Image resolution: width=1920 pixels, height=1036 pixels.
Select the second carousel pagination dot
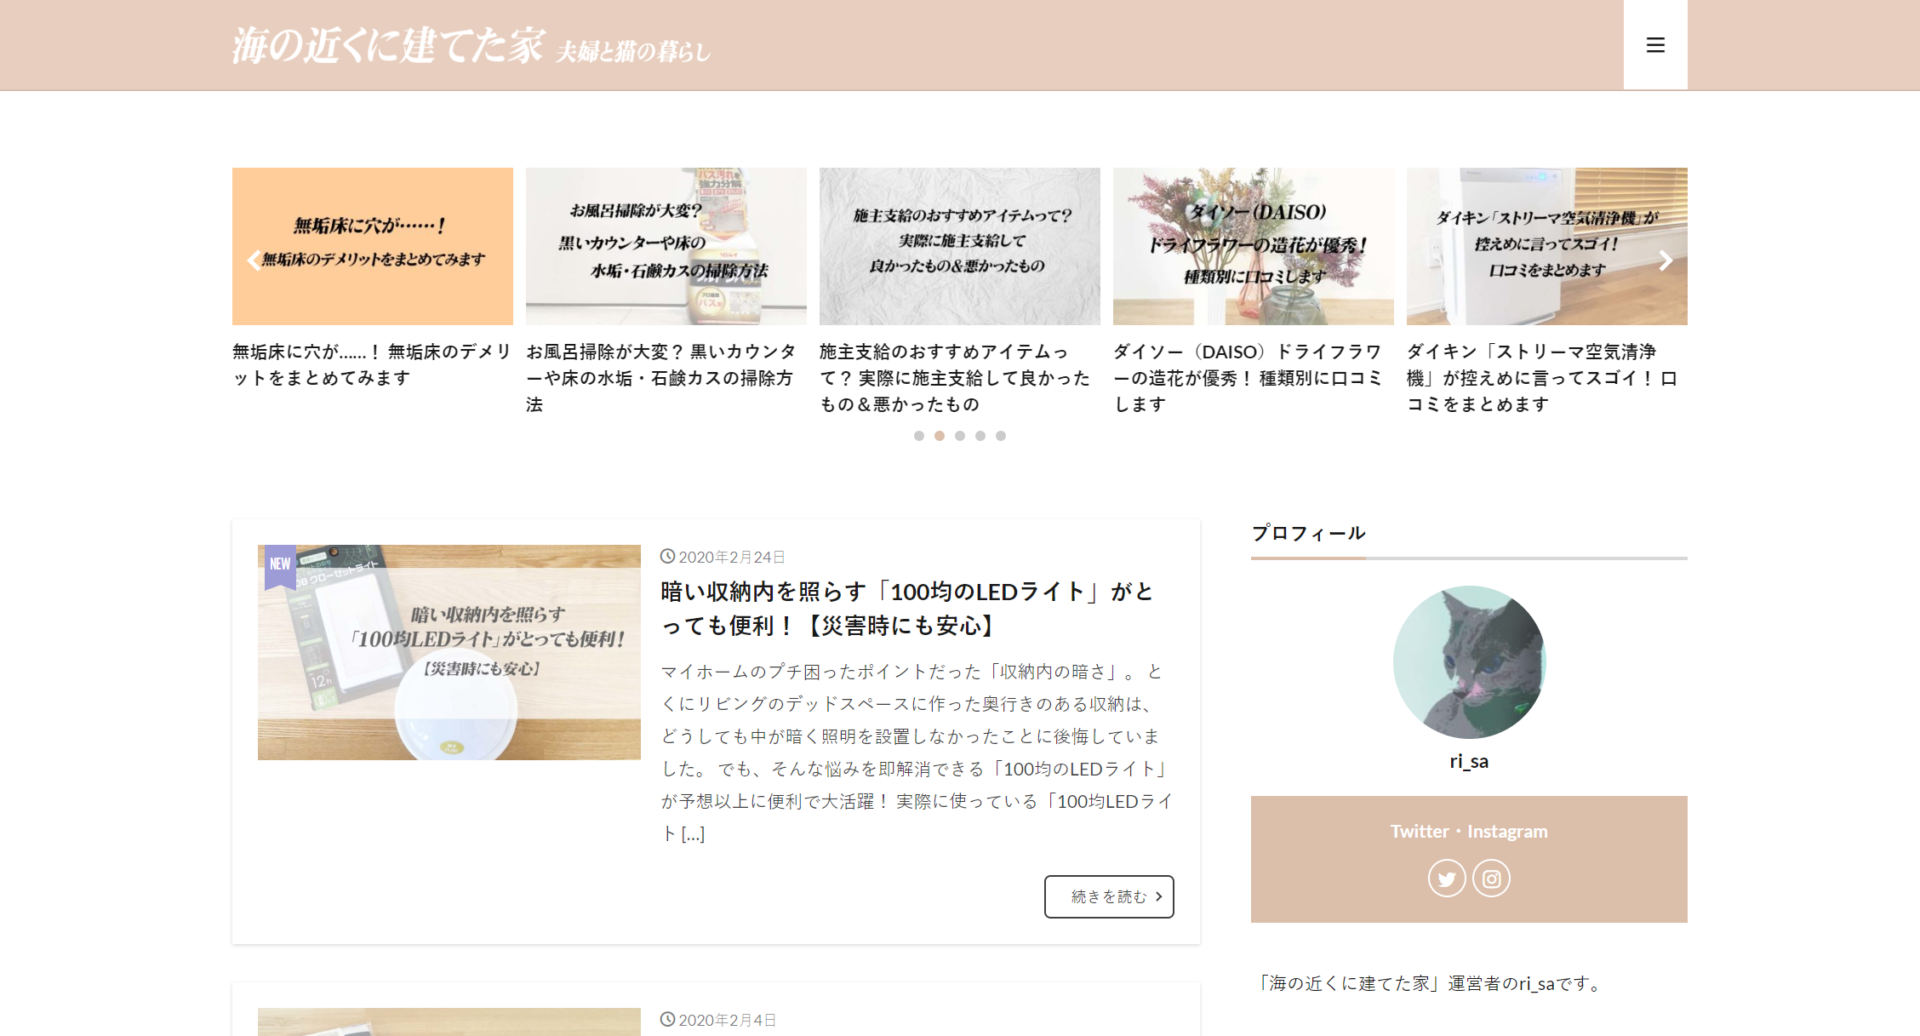[x=939, y=436]
